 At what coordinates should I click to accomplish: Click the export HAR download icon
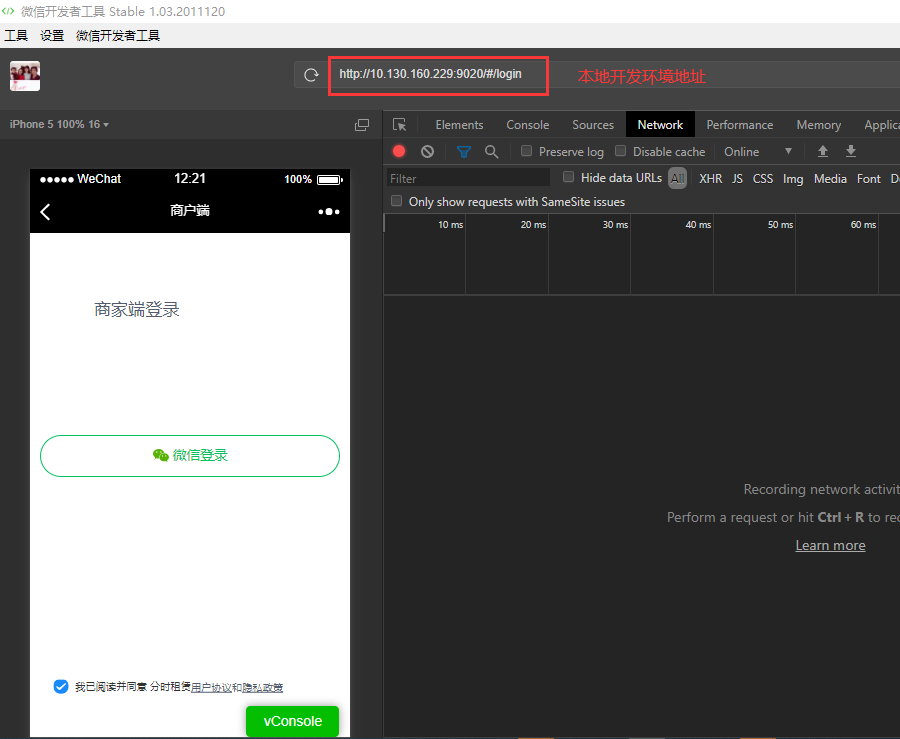click(851, 152)
